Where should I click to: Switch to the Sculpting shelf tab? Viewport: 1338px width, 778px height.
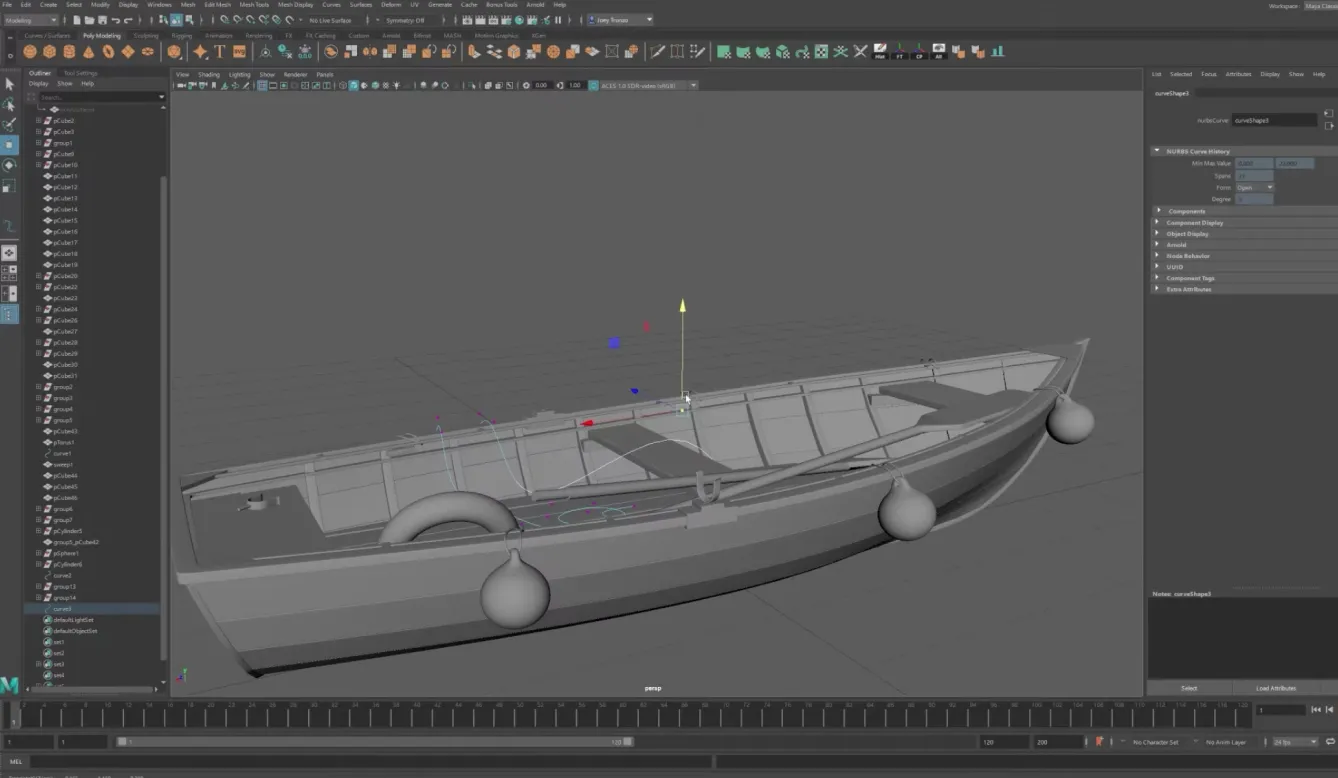pos(146,36)
